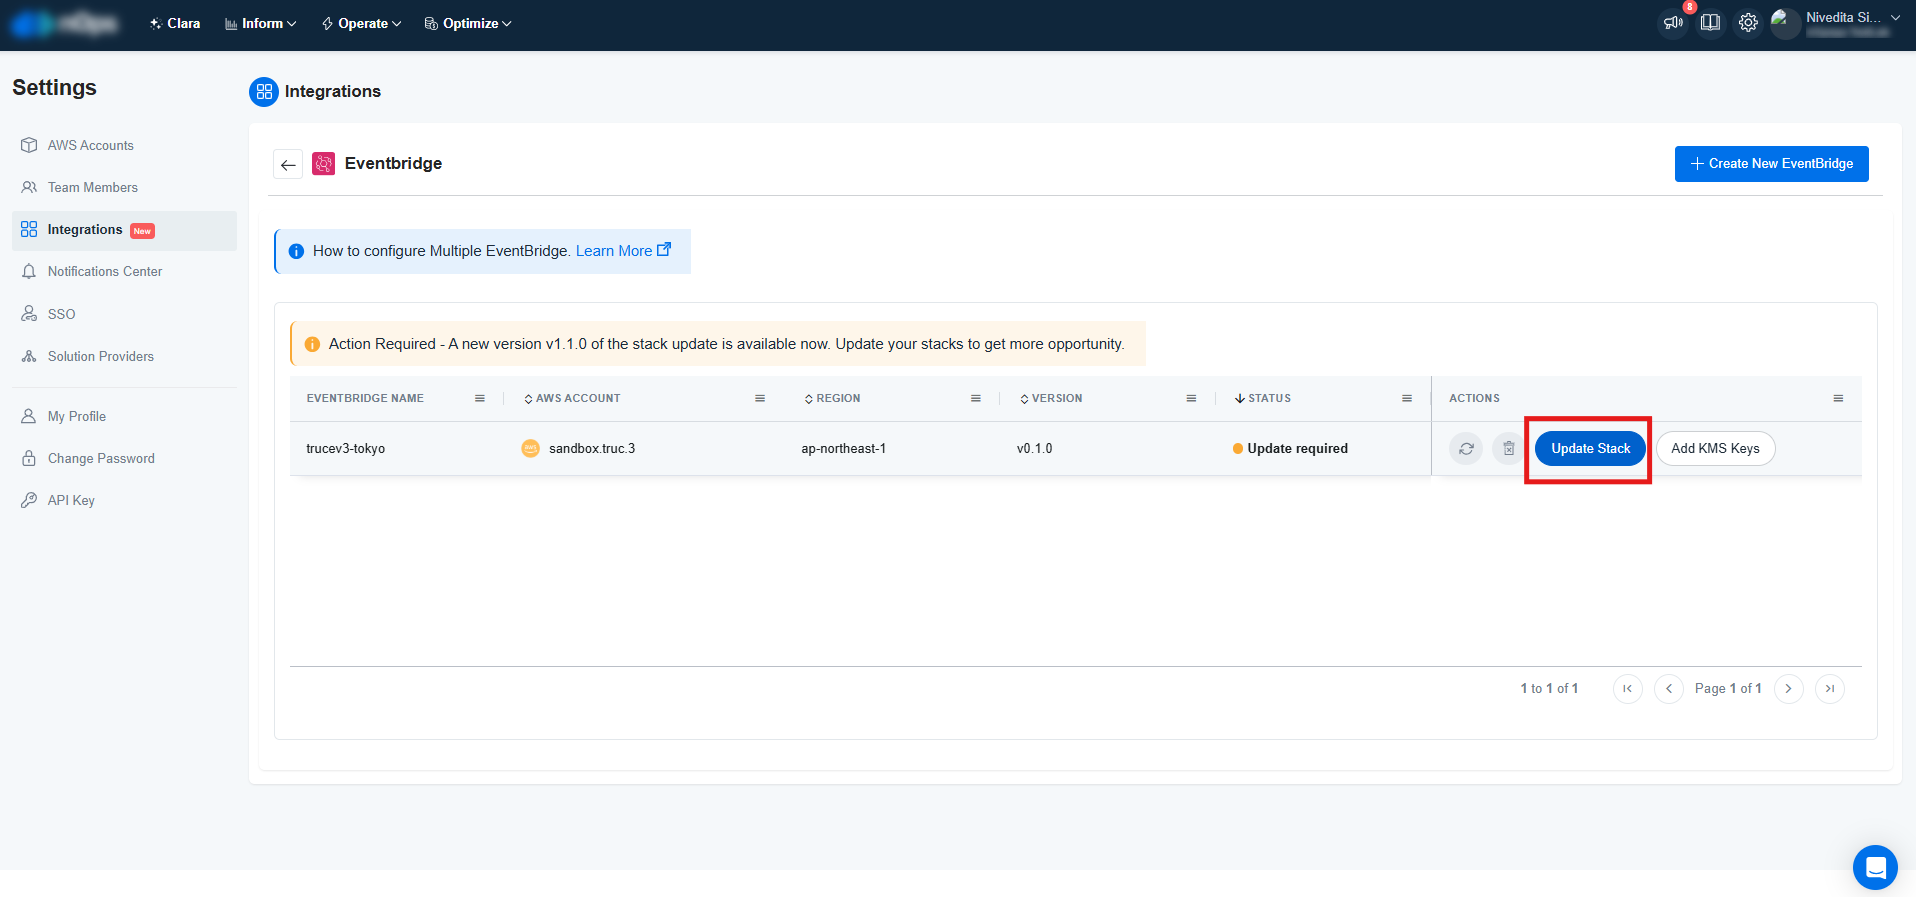Click the refresh icon in the Actions column
1916x897 pixels.
(1466, 449)
